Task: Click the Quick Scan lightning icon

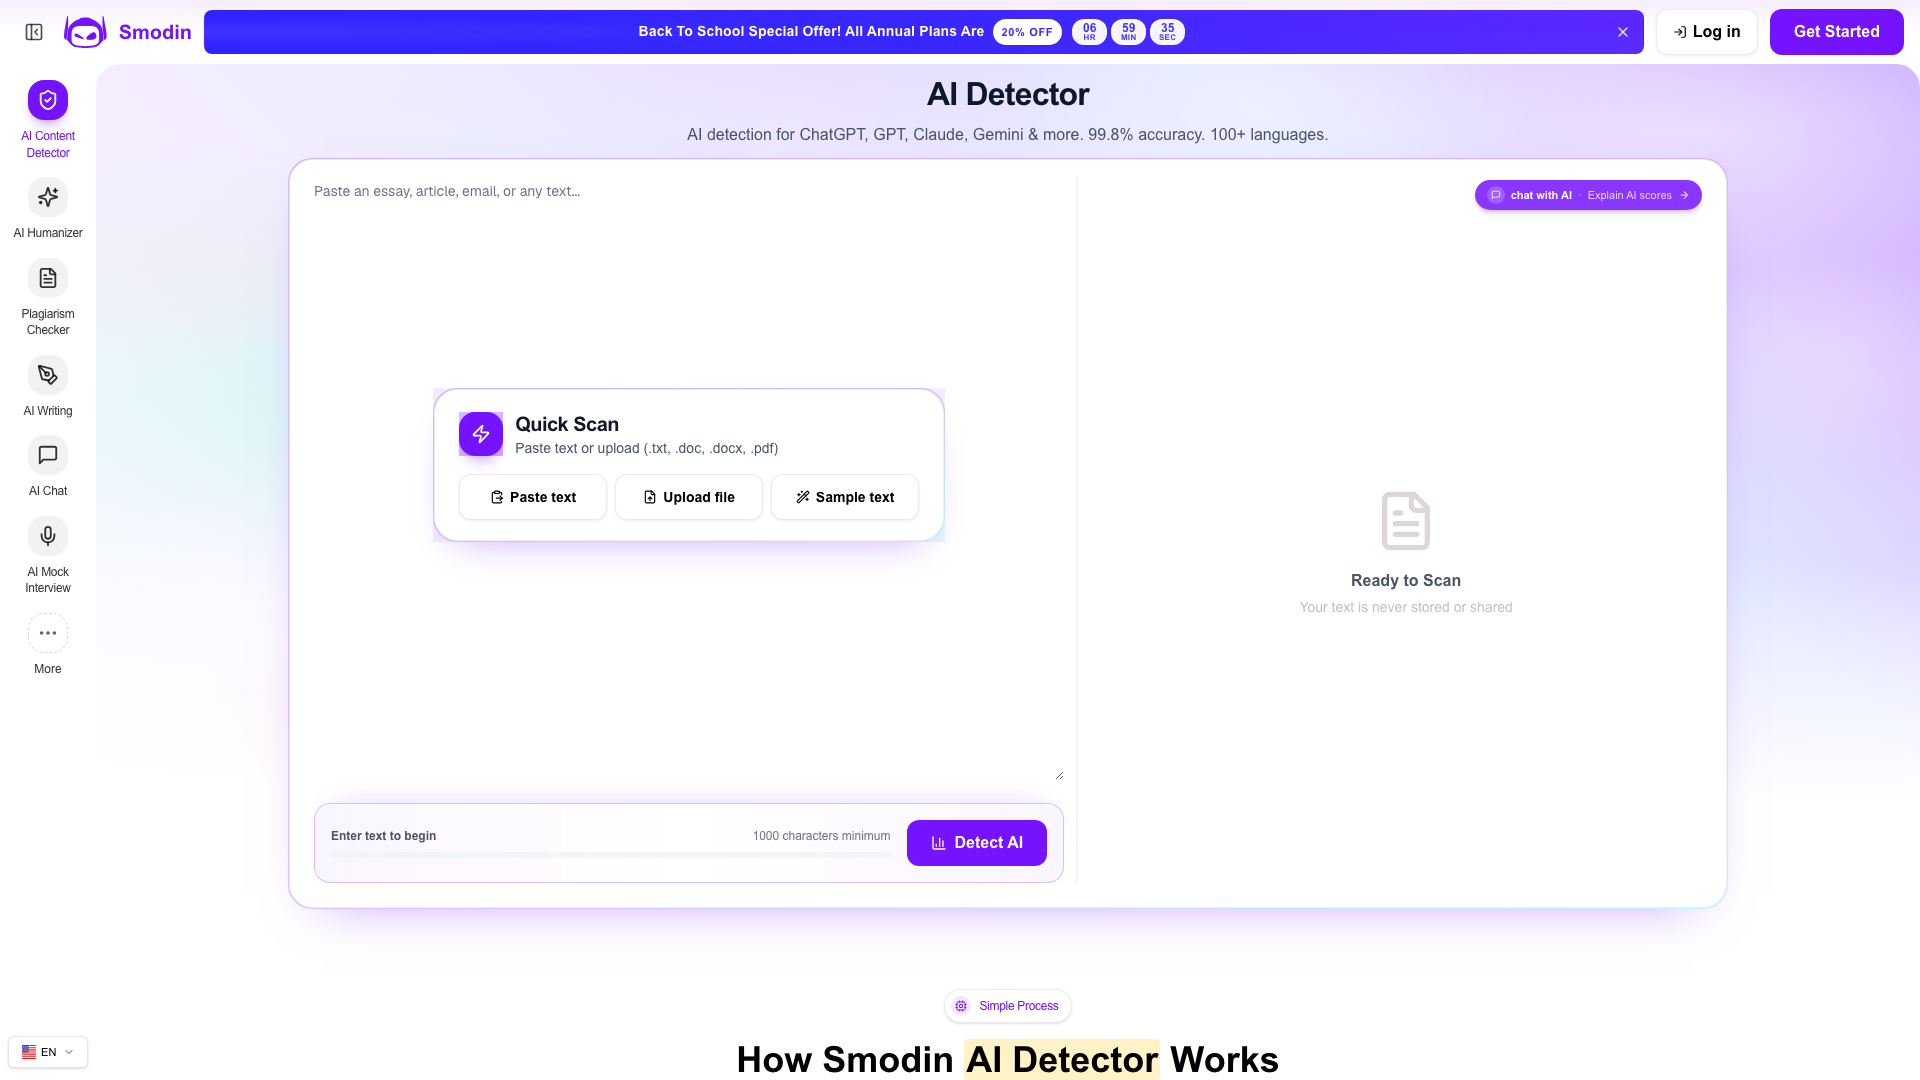Action: coord(481,434)
